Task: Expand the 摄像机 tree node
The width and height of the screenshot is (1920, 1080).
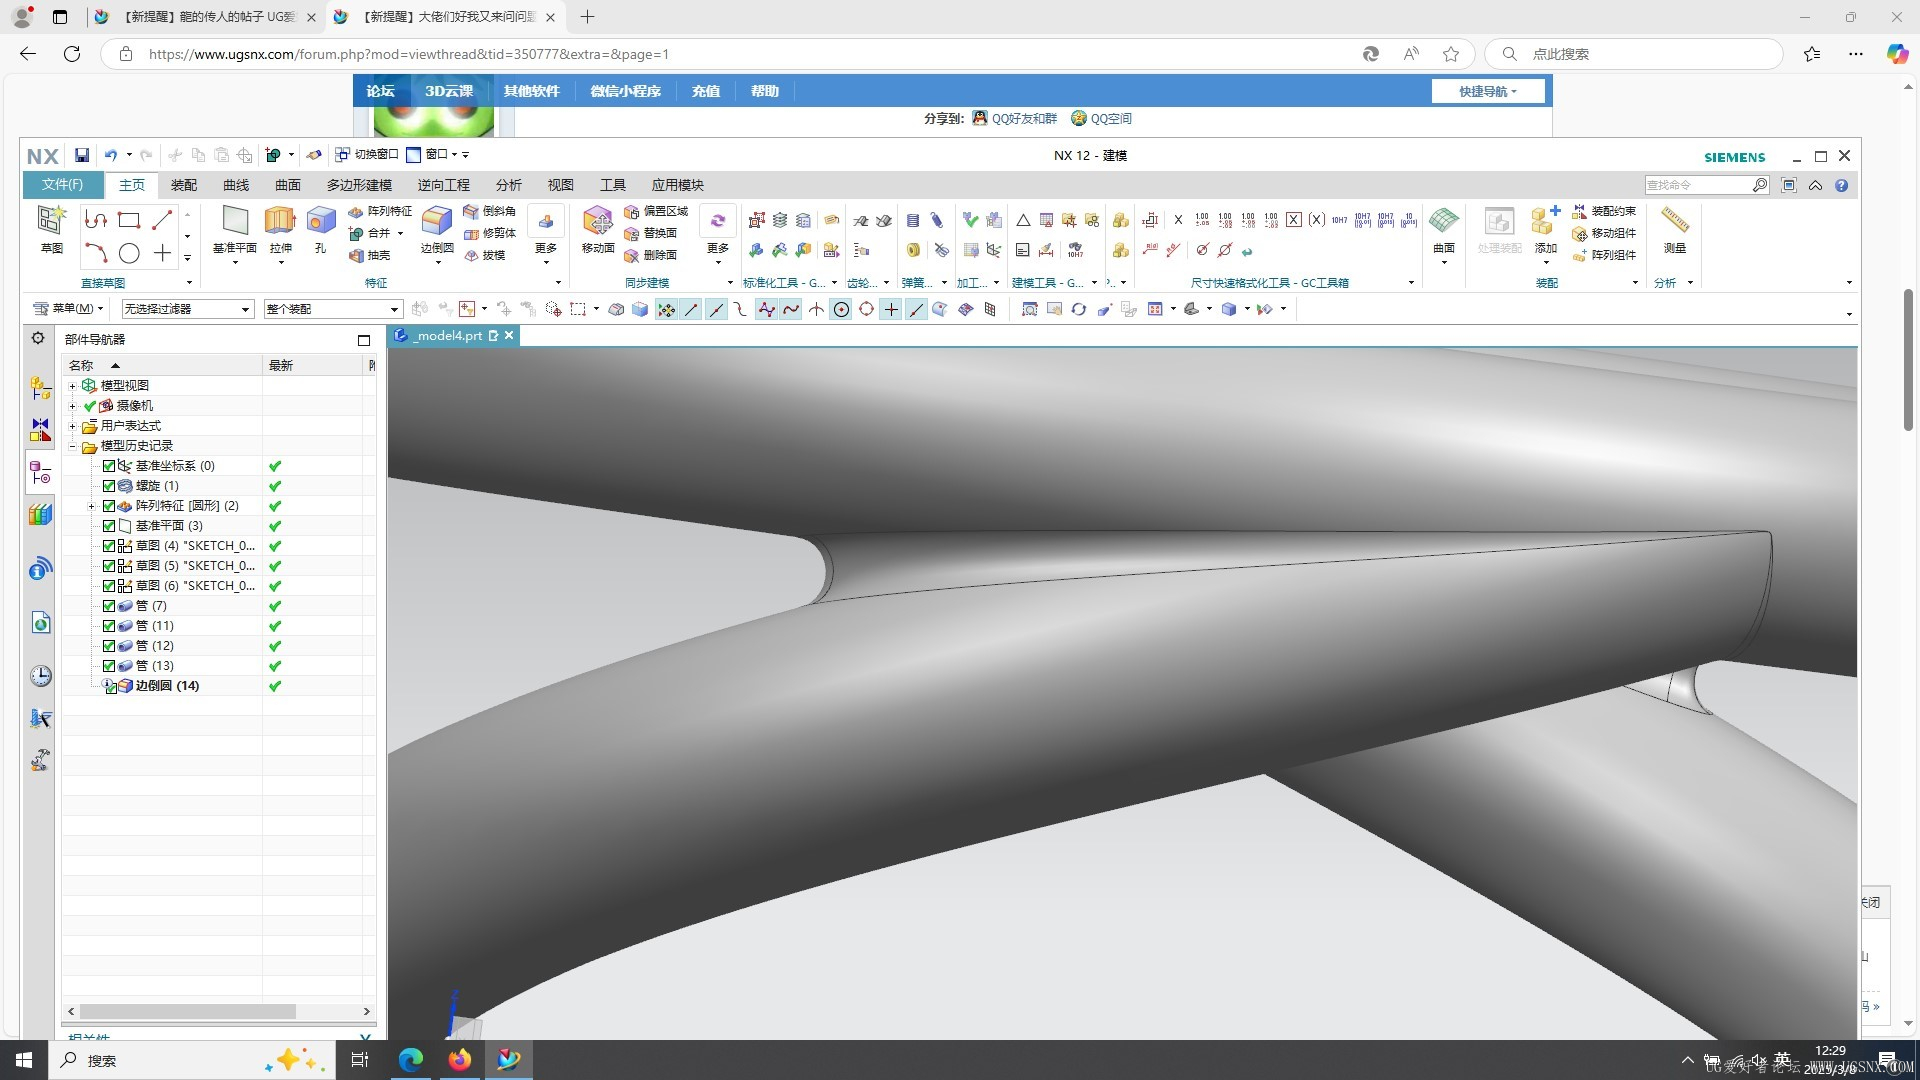Action: pyautogui.click(x=72, y=406)
